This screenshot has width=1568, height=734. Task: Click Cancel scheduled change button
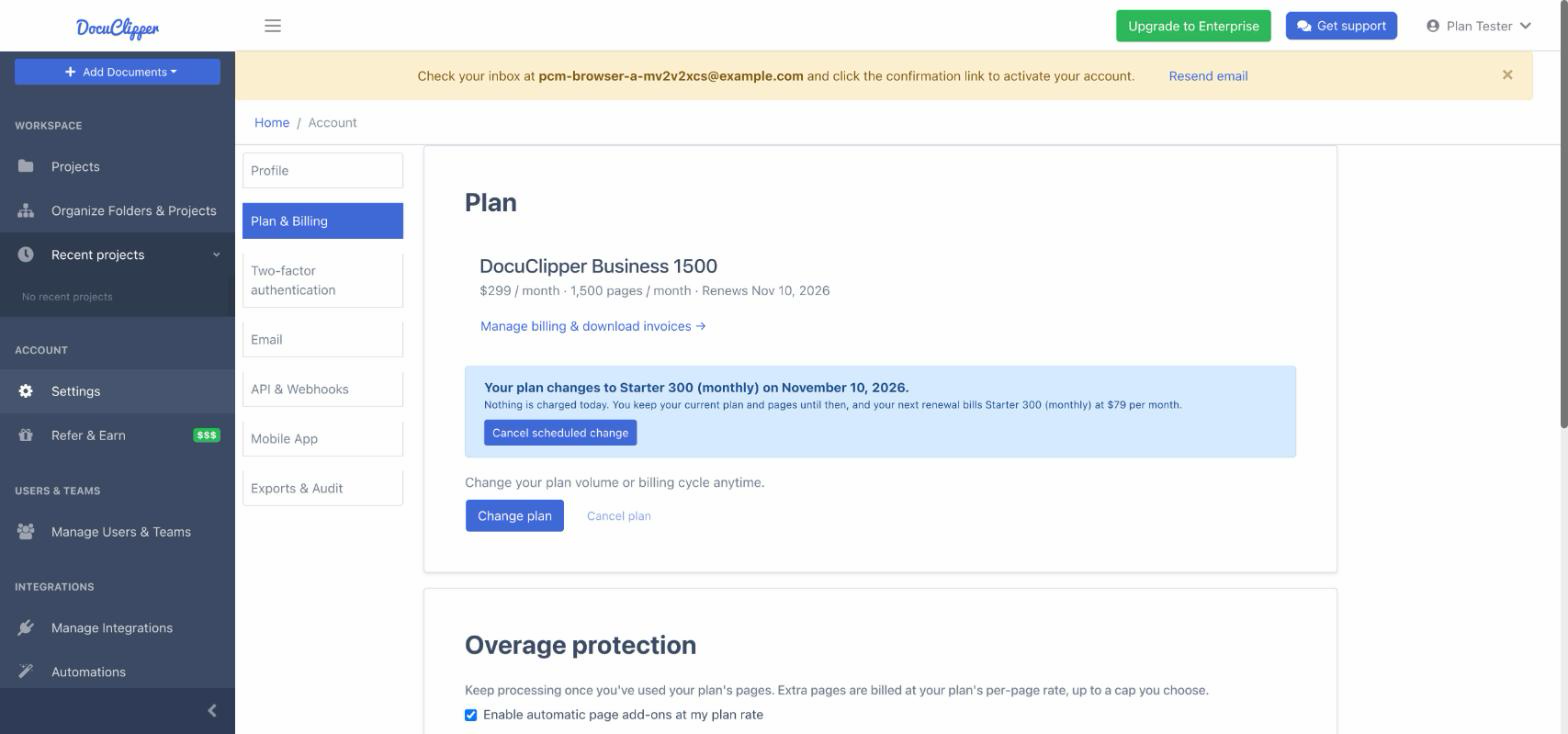pyautogui.click(x=560, y=433)
